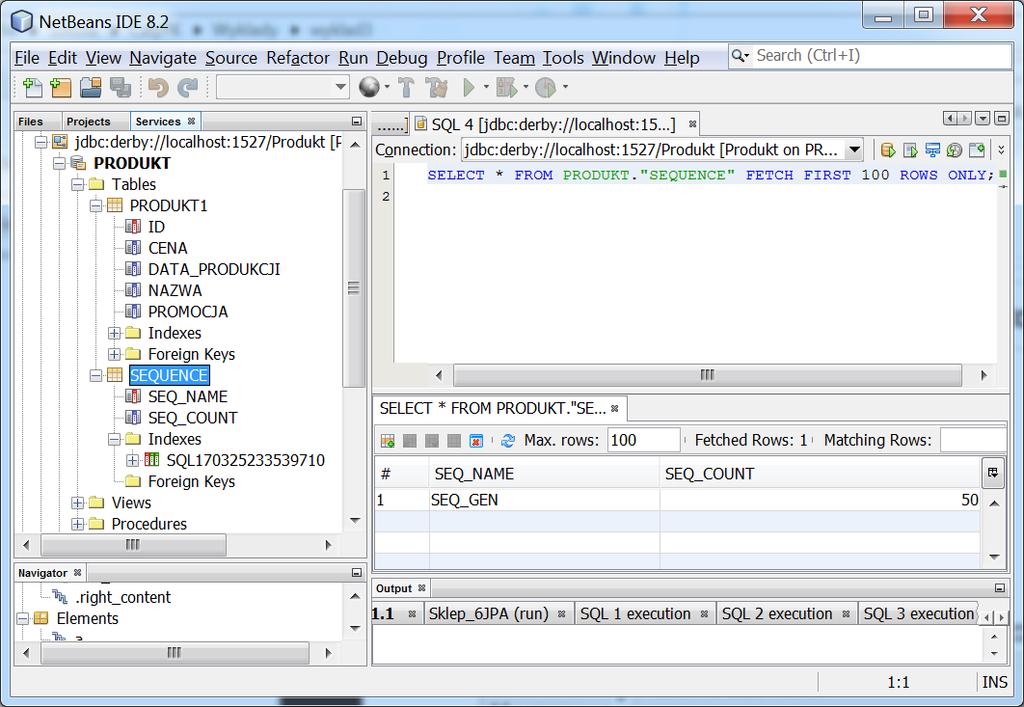Click the Search (Ctrl+I) field
1024x707 pixels.
pyautogui.click(x=882, y=55)
